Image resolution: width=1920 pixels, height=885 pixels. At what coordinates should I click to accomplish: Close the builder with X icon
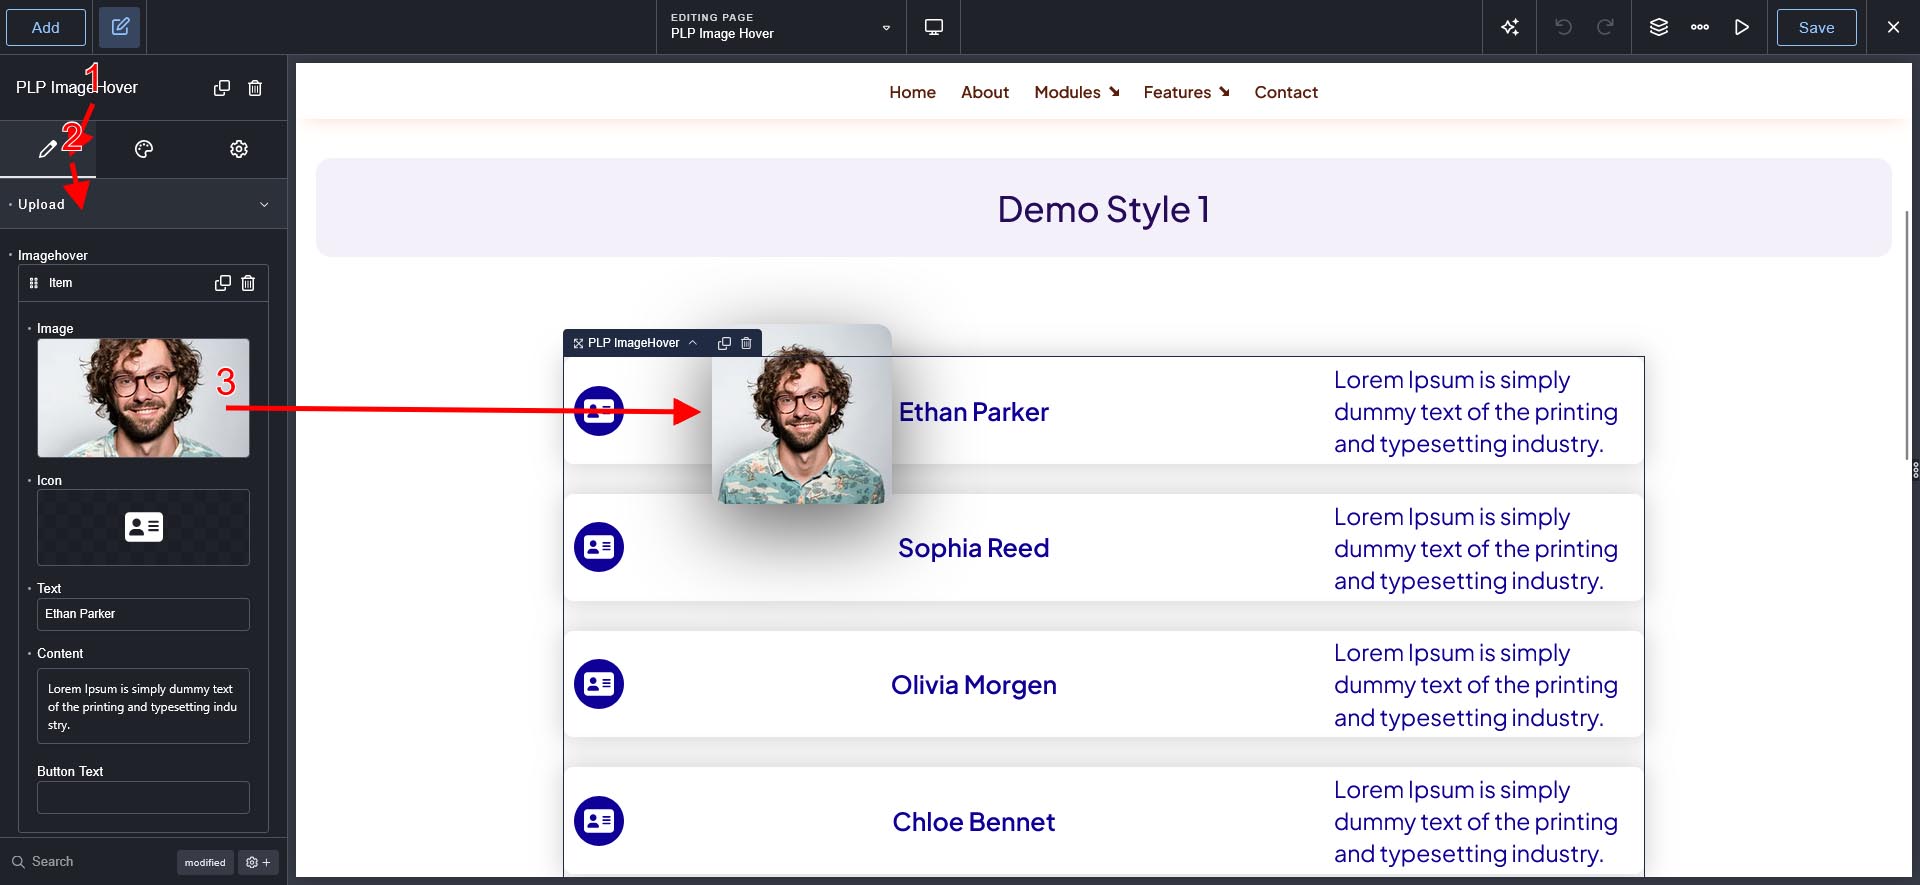point(1893,27)
